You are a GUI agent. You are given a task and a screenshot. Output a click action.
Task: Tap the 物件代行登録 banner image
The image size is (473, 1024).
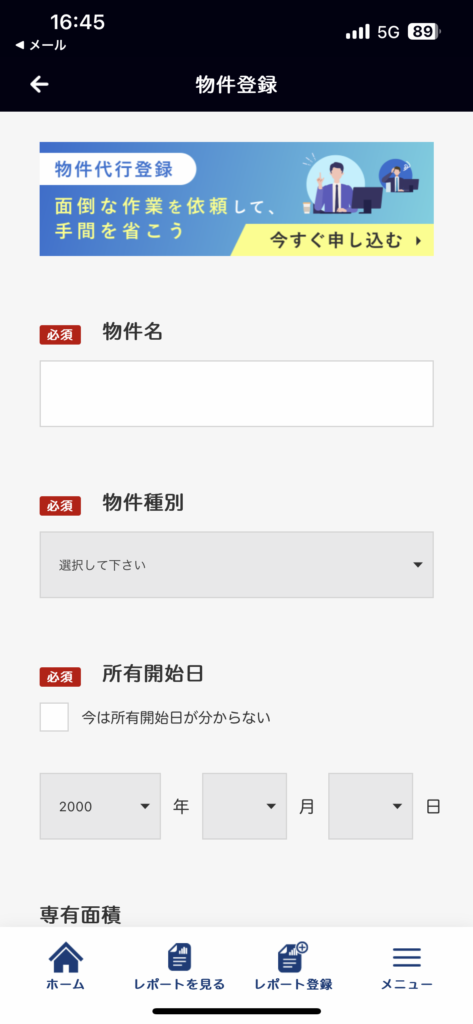point(236,199)
